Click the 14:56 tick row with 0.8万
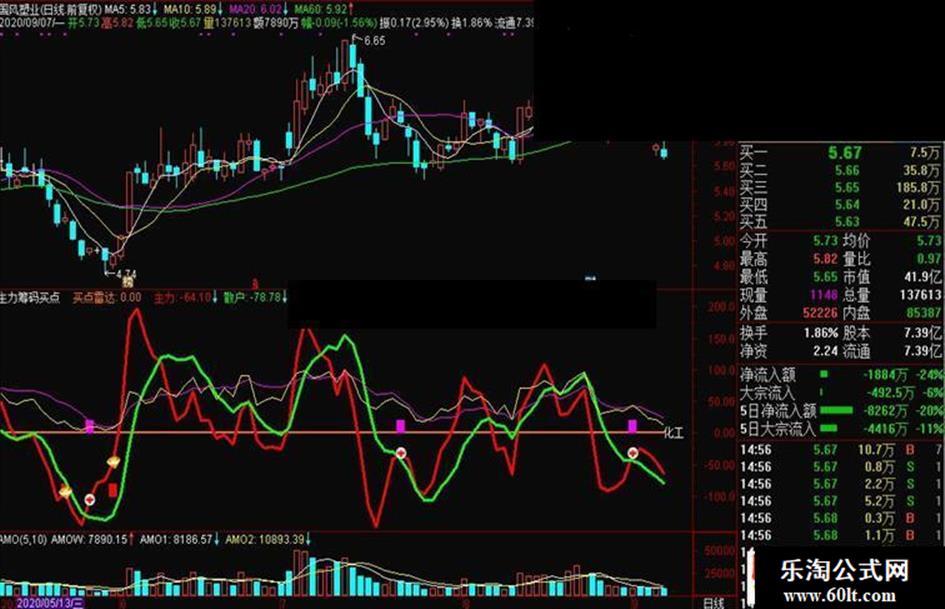Screen dimensions: 945x609 [840, 467]
